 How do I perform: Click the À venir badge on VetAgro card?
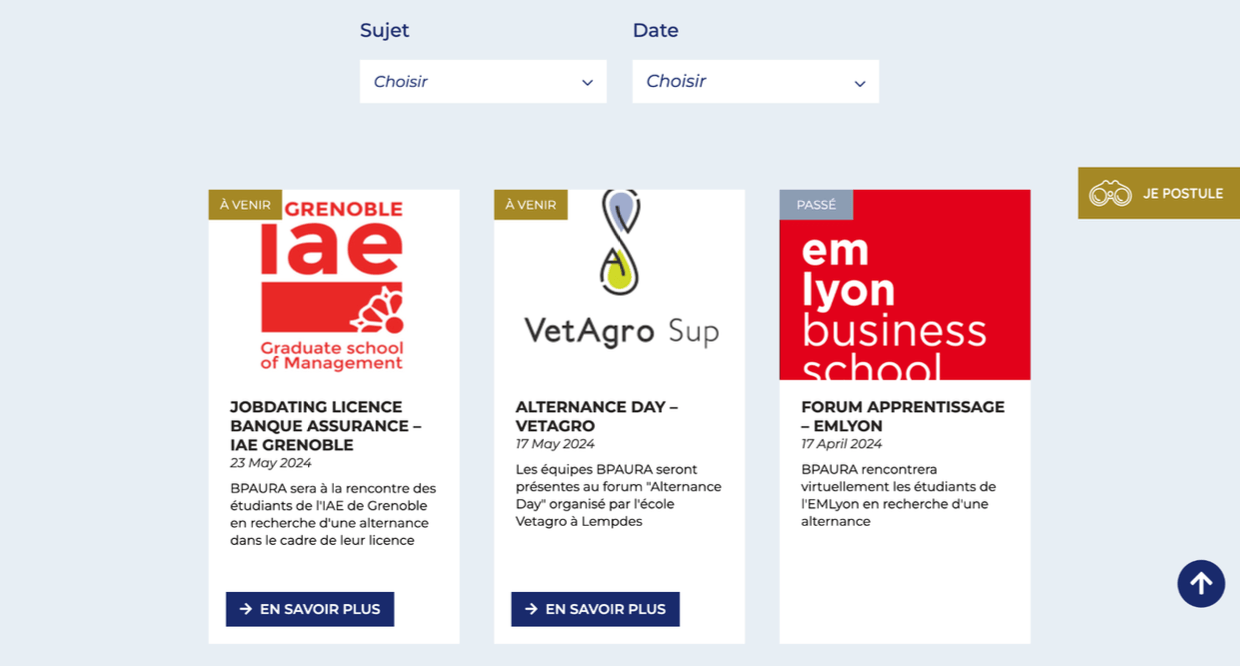(530, 205)
